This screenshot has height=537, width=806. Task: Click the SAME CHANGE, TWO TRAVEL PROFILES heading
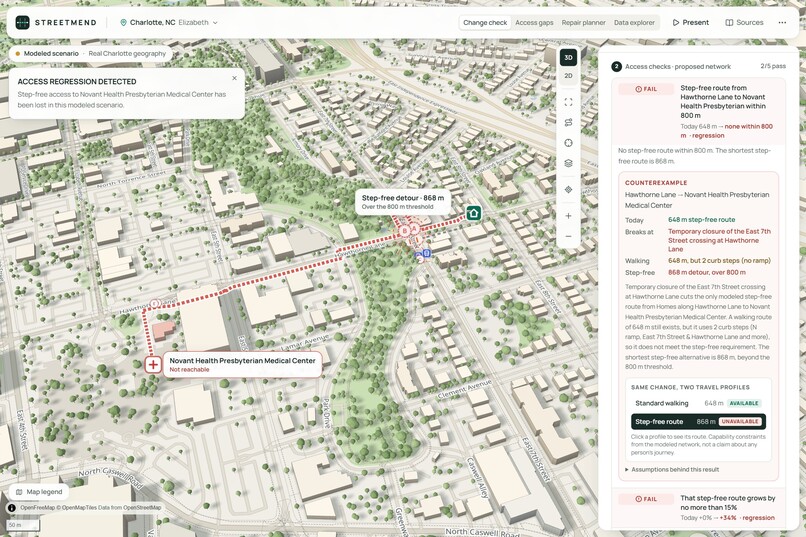click(690, 387)
